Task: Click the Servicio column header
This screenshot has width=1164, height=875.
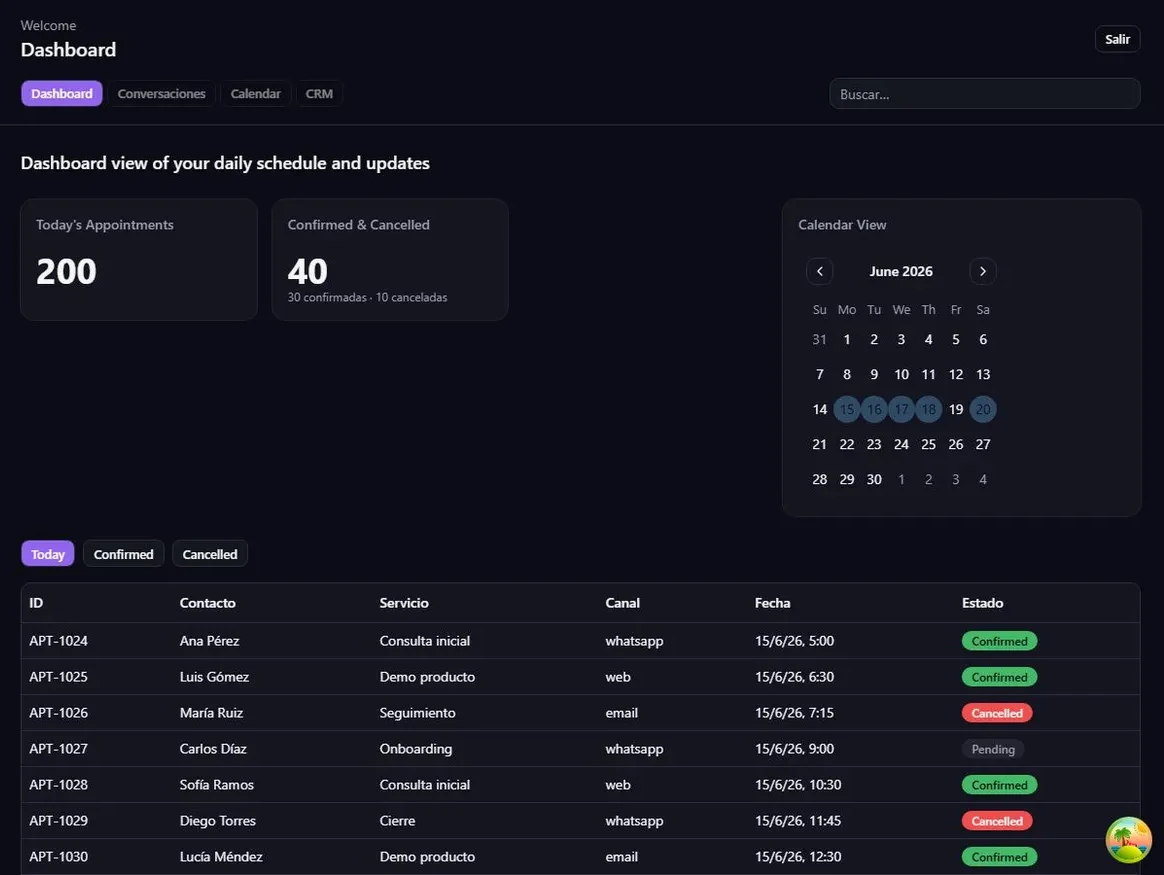Action: [404, 603]
